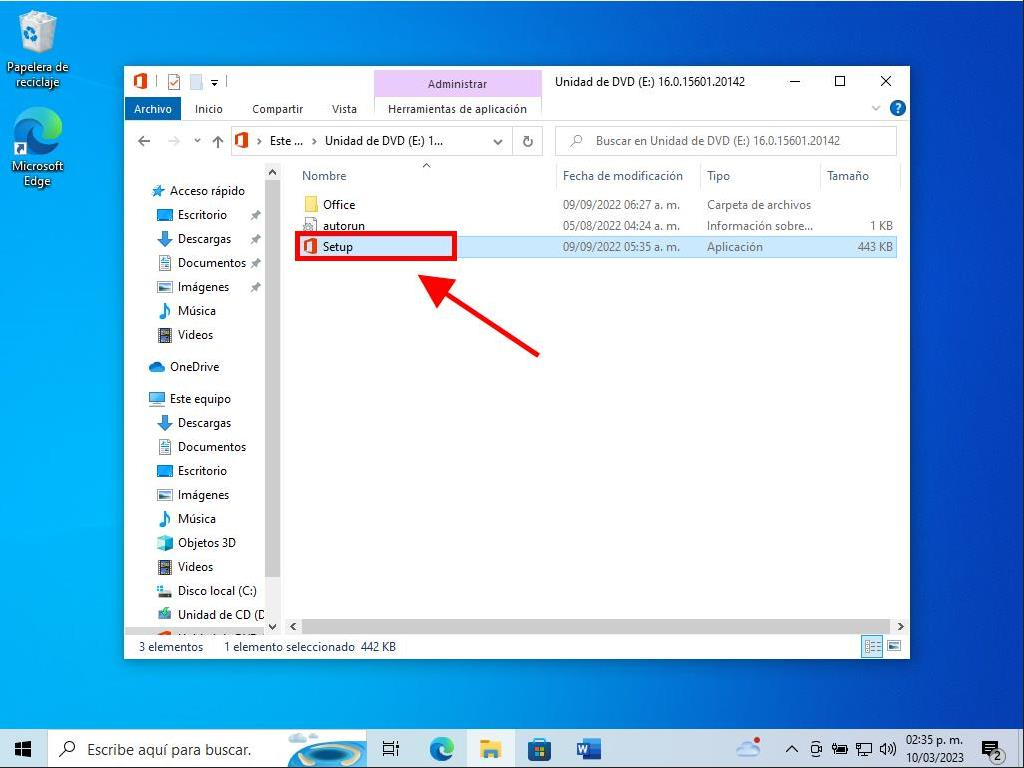Switch to details view layout
Viewport: 1024px width, 768px height.
coord(872,647)
